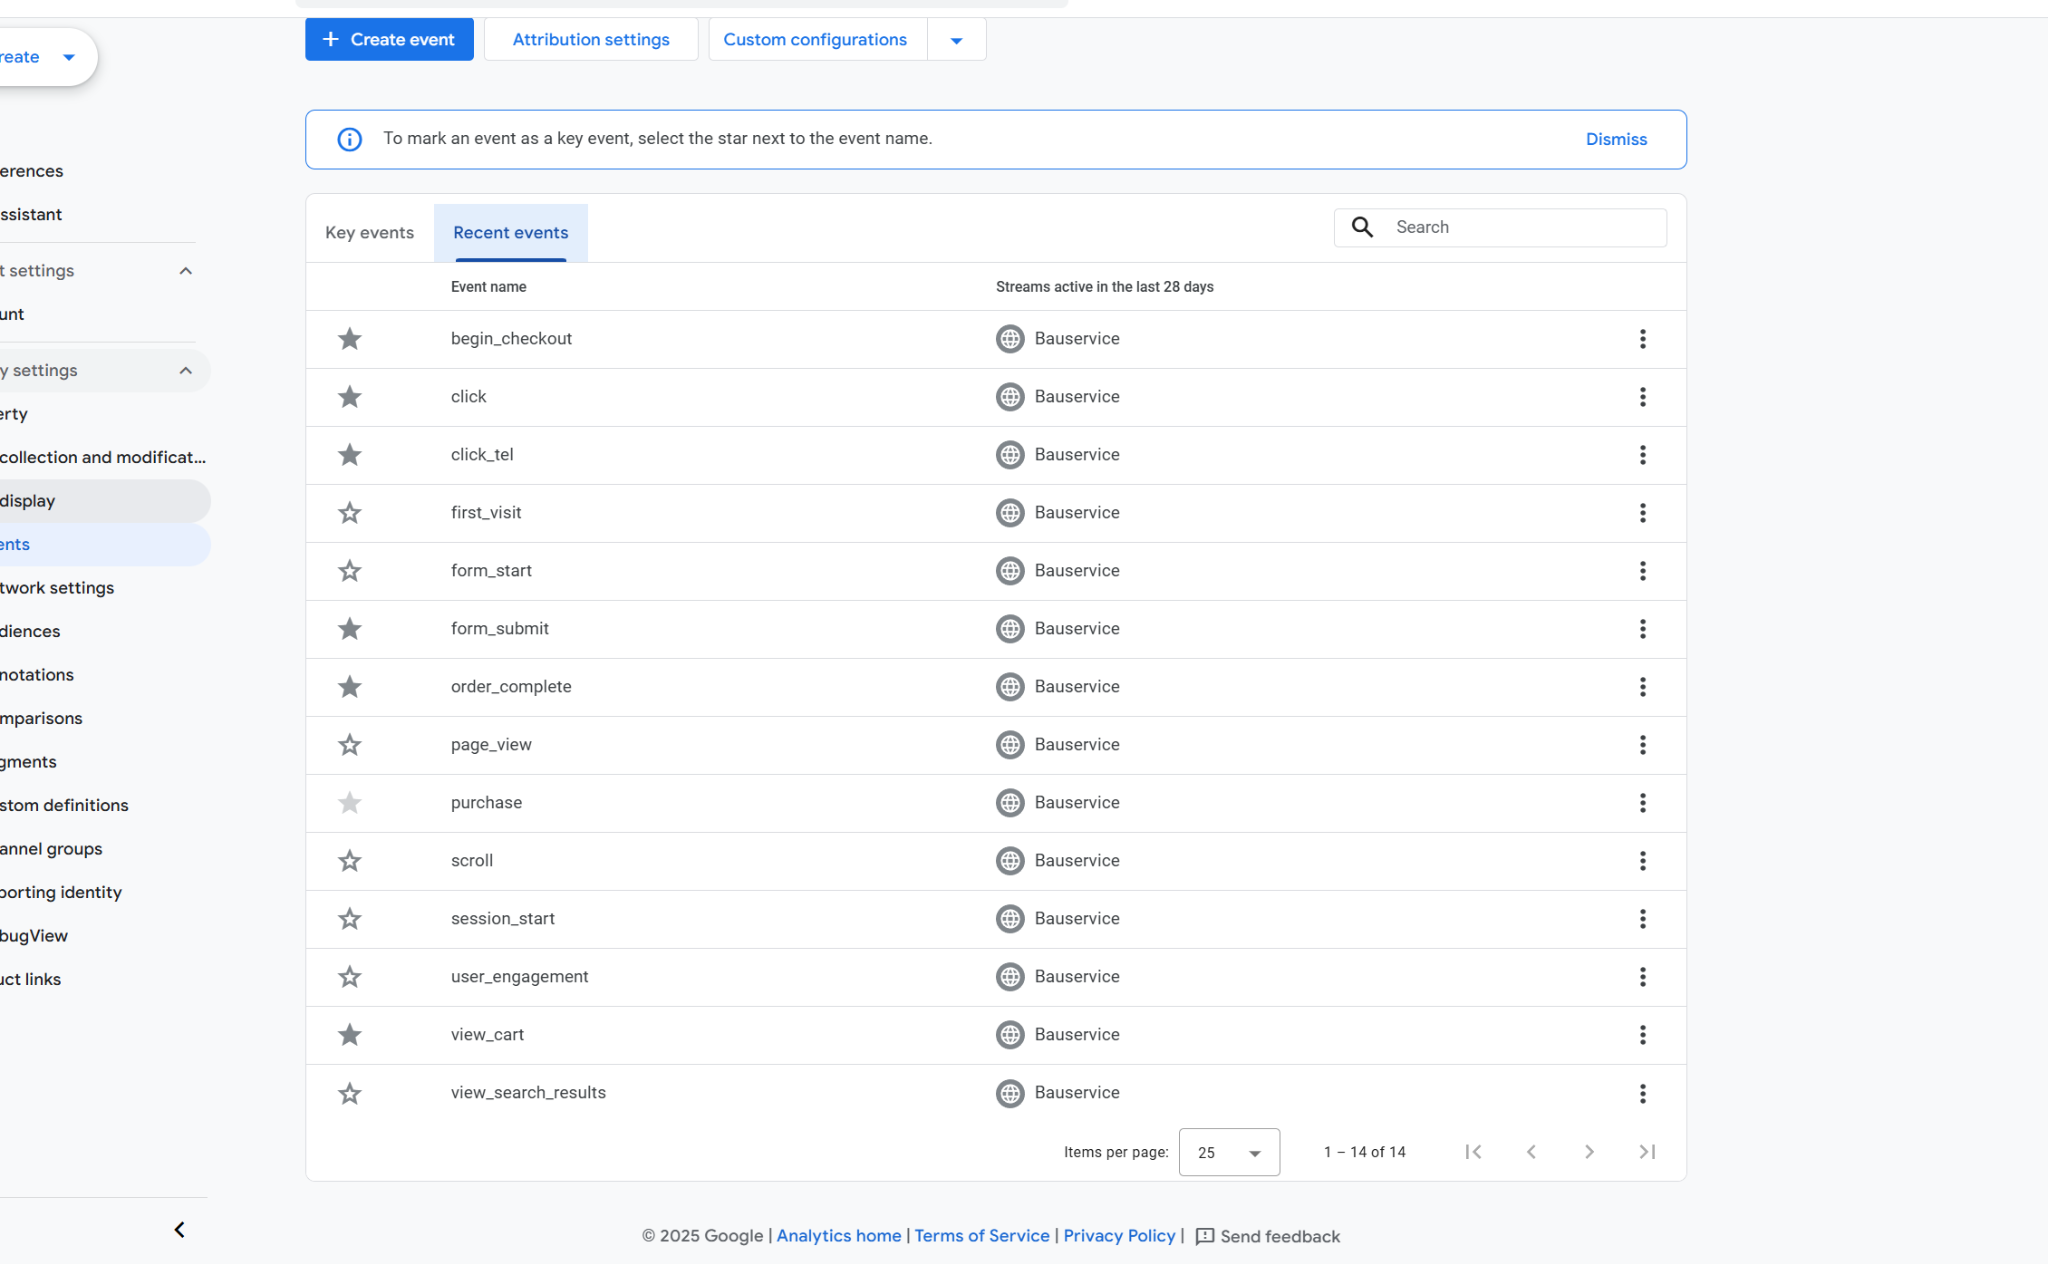
Task: Dismiss the key event info banner
Action: tap(1616, 139)
